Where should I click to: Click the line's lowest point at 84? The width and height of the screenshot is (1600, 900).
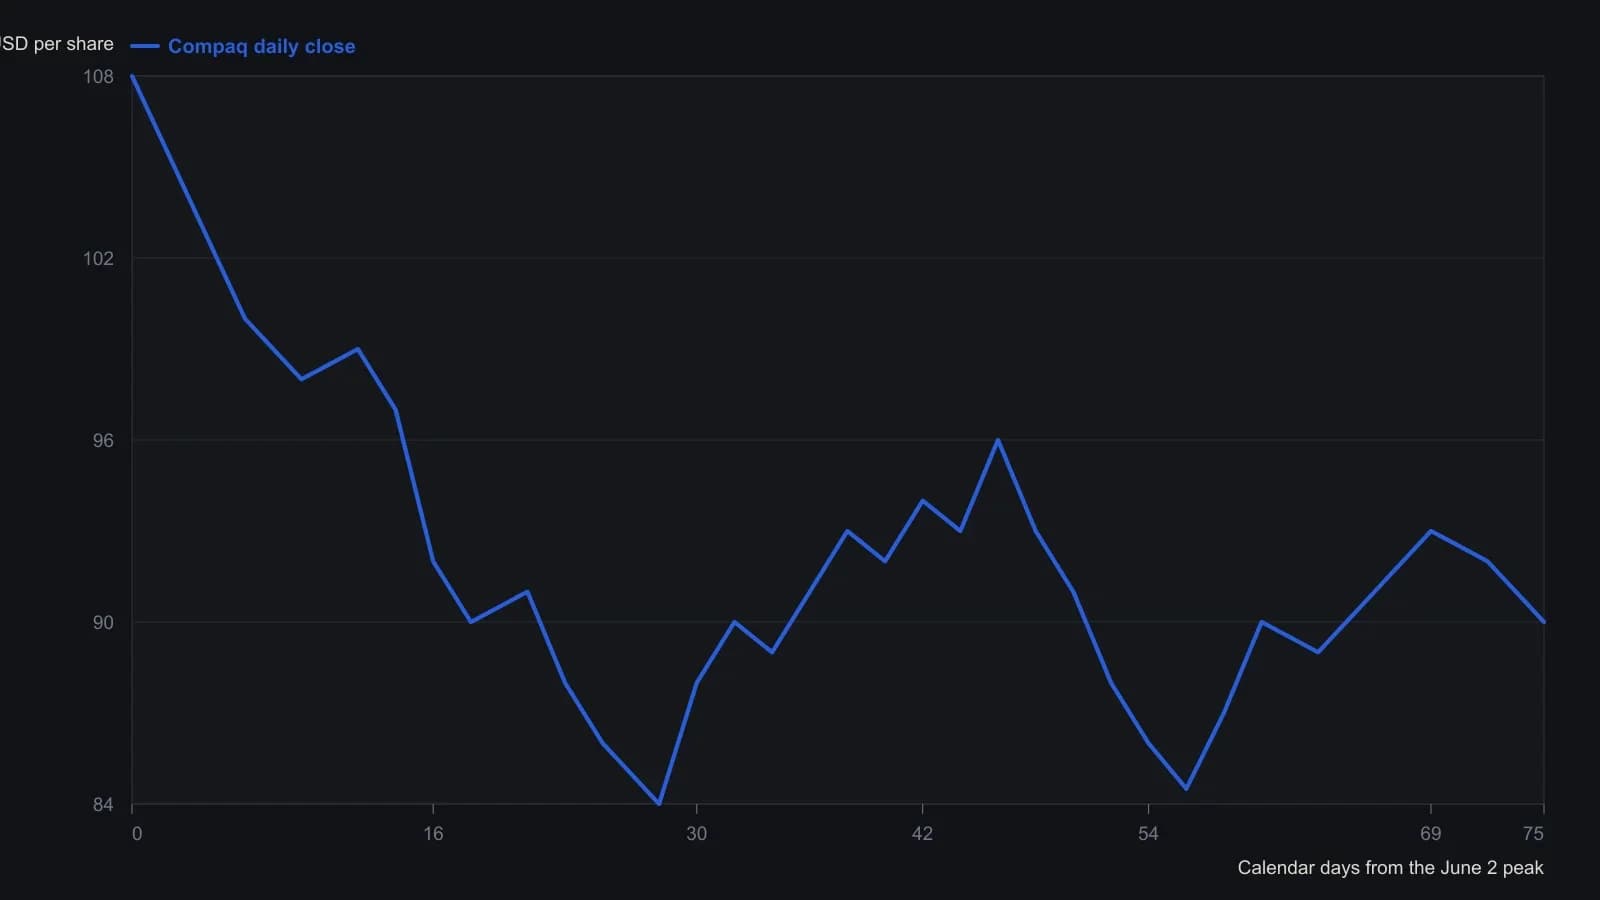point(659,804)
